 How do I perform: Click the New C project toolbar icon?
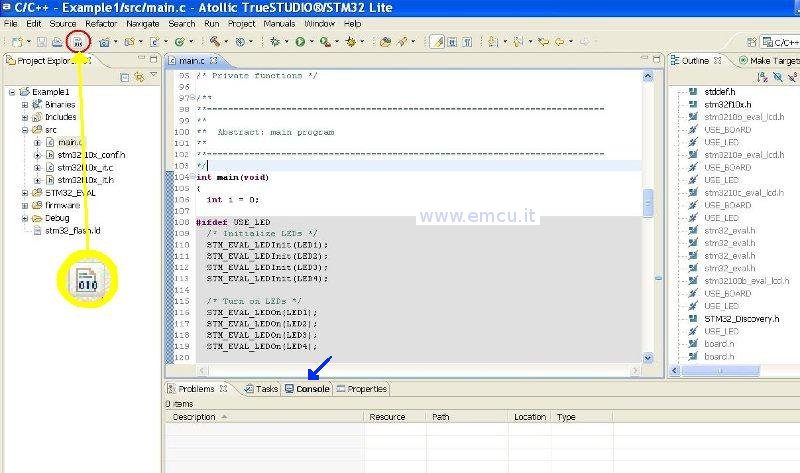[x=105, y=42]
